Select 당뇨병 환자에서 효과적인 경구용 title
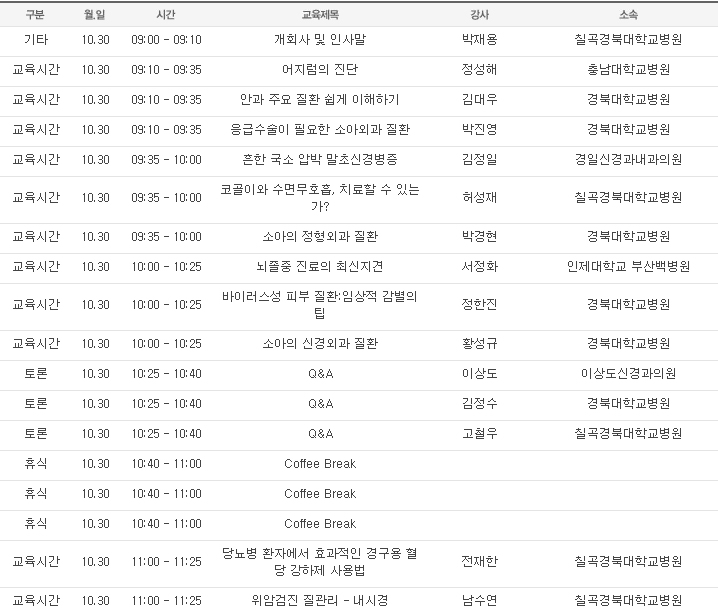 [320, 562]
